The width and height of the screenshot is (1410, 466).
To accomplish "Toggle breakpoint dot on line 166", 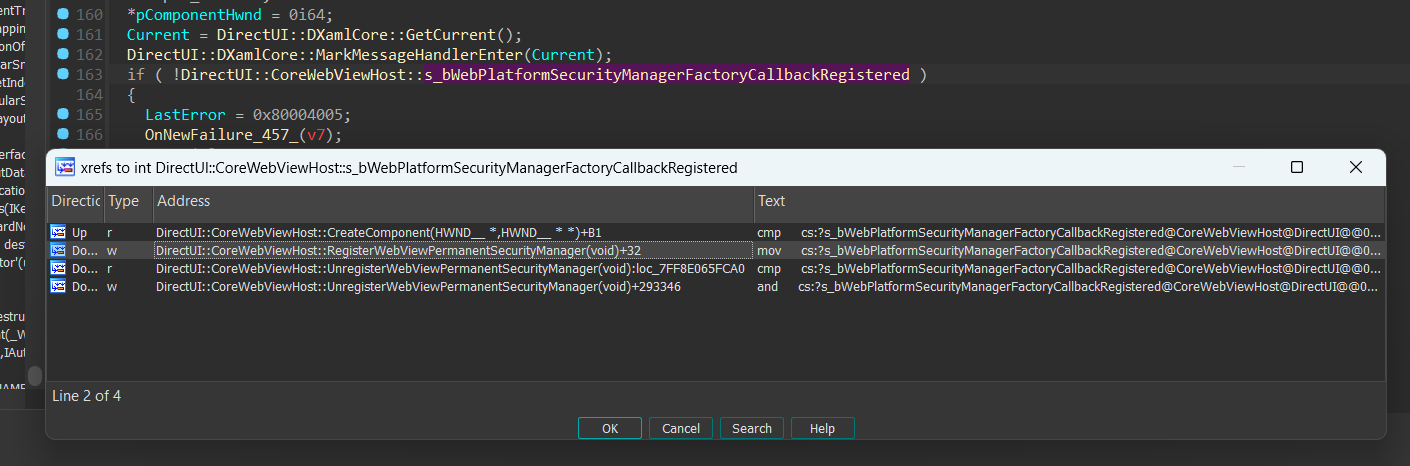I will click(63, 134).
